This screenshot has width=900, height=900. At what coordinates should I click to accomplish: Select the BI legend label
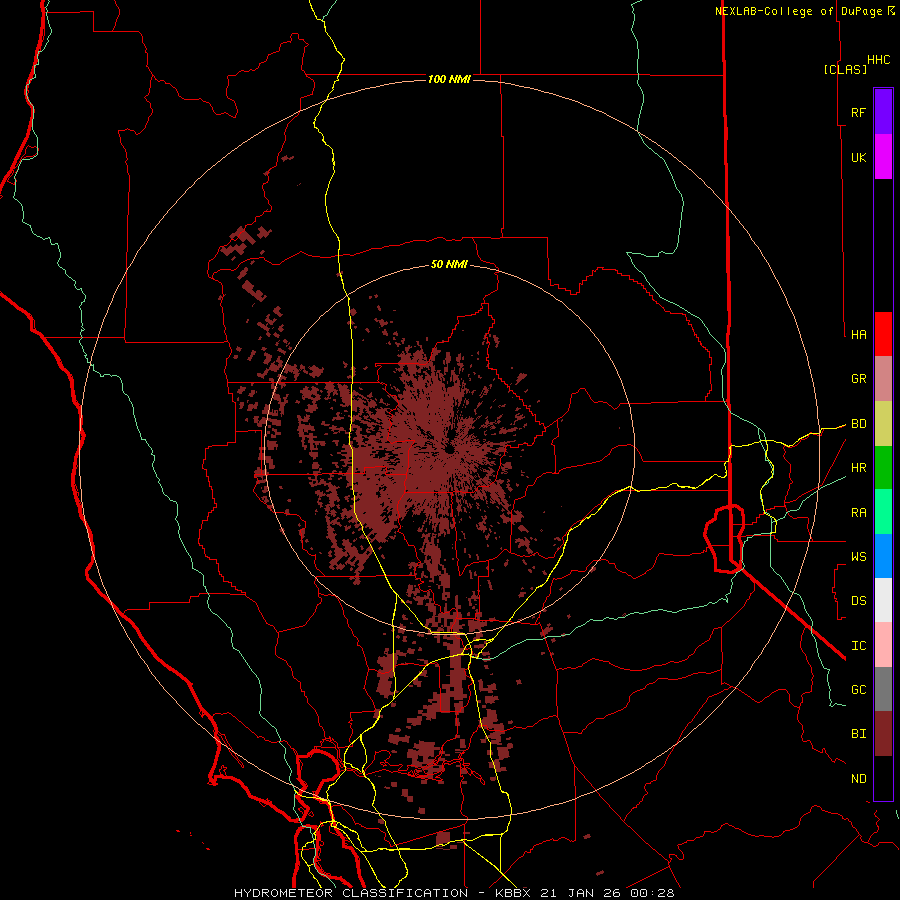(x=858, y=734)
